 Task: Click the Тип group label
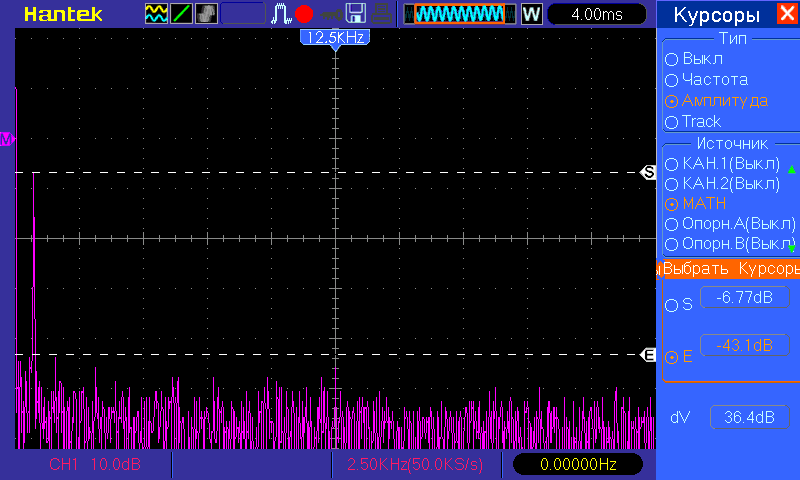tap(733, 38)
